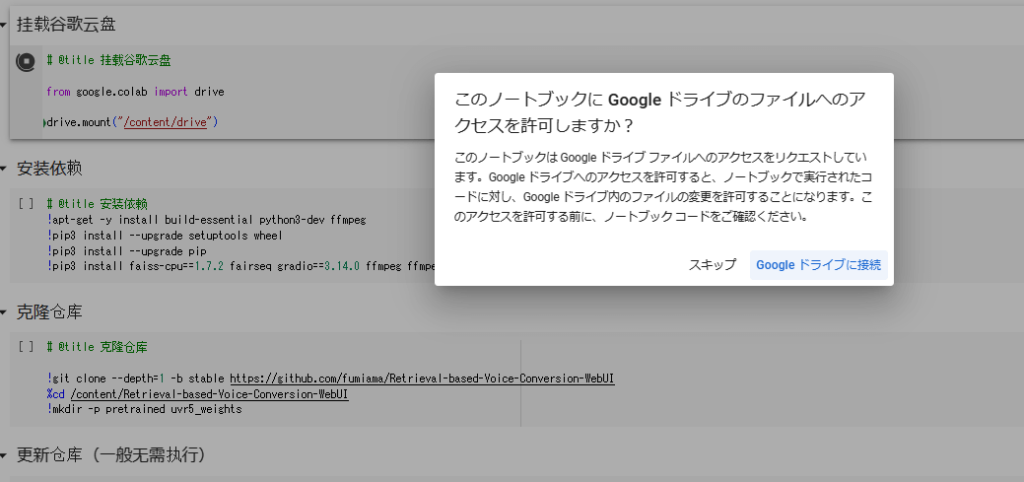Collapse the 挂载谷歌云盘 section

[4, 25]
